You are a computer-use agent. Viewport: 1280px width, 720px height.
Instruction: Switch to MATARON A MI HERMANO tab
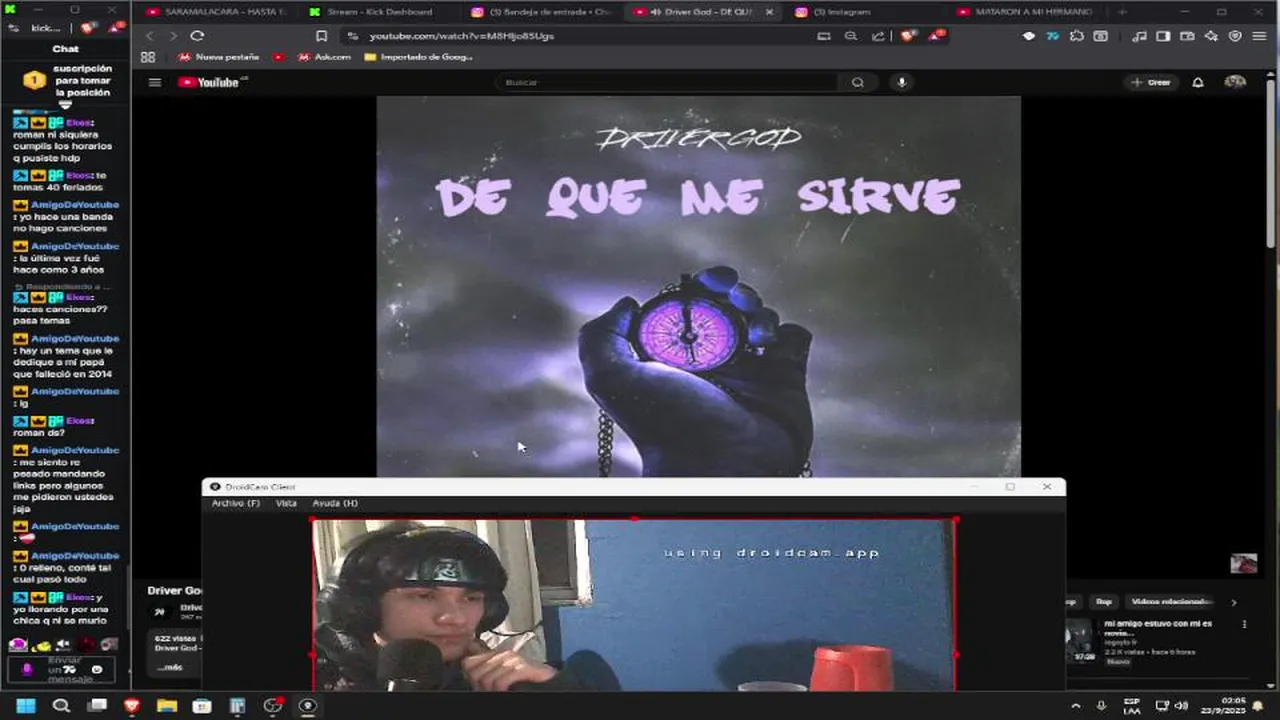(x=1027, y=12)
